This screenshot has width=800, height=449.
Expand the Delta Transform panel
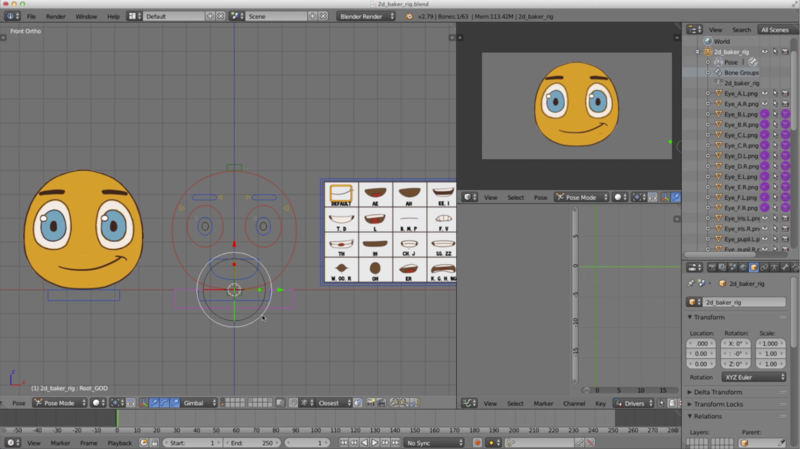(x=718, y=392)
